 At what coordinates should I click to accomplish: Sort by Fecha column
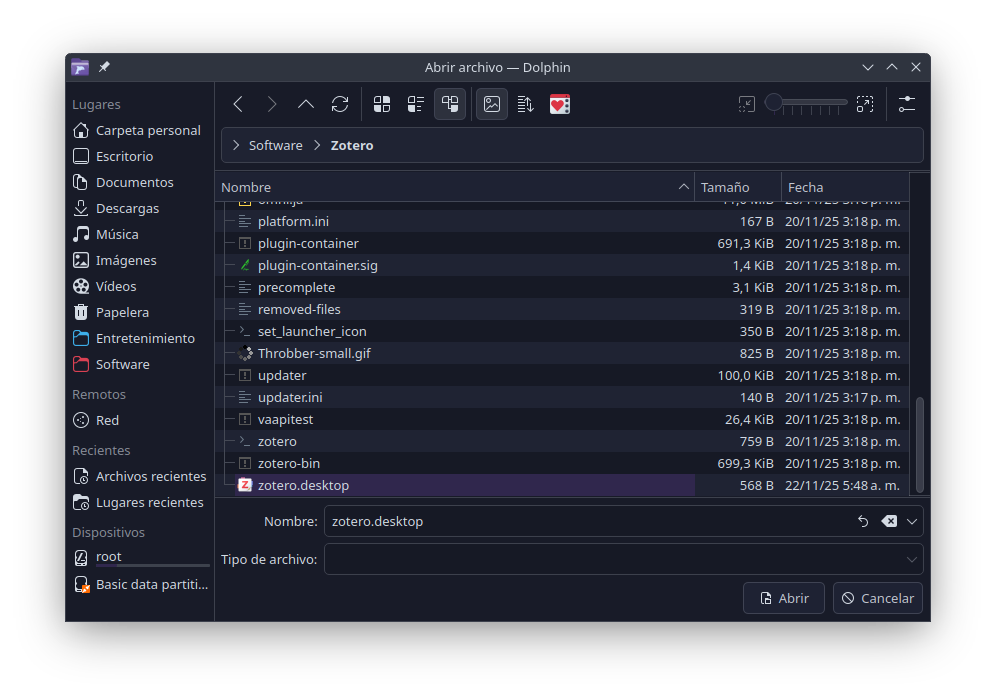(845, 187)
